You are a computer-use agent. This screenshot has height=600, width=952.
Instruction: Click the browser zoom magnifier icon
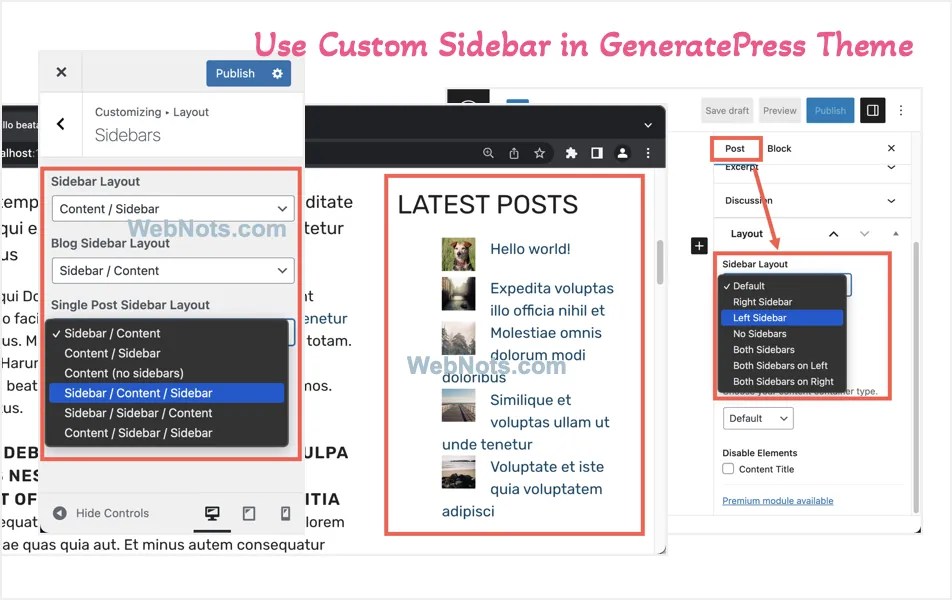pos(488,153)
